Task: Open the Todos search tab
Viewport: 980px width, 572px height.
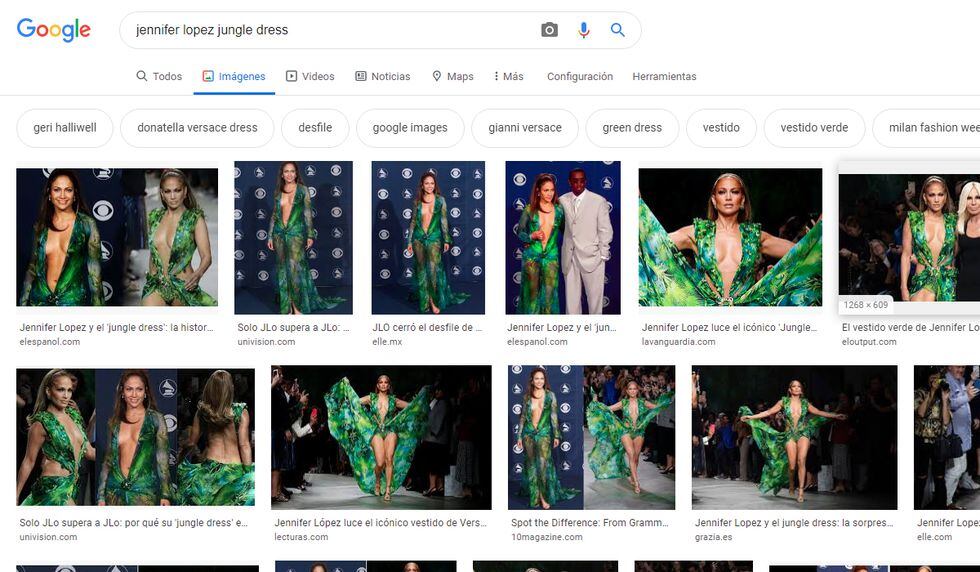Action: coord(159,76)
